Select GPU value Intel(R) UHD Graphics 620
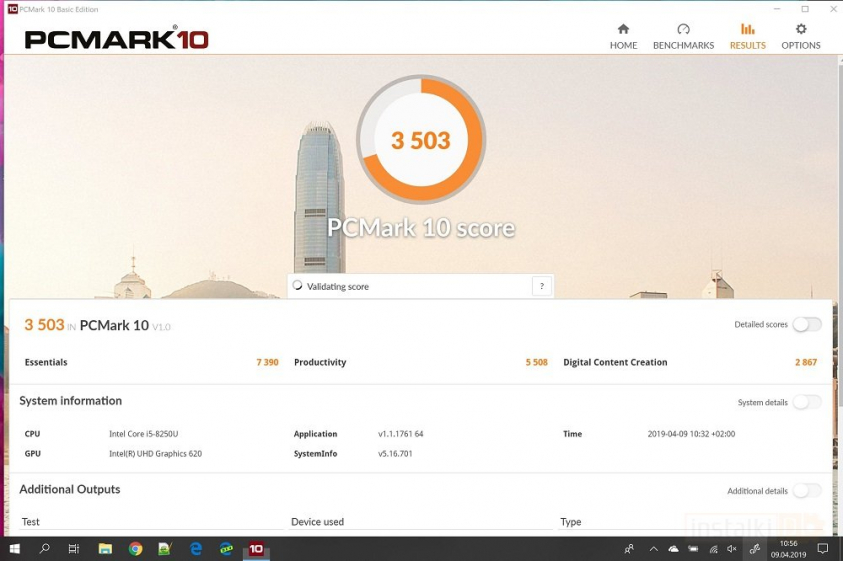843x561 pixels. click(x=155, y=453)
